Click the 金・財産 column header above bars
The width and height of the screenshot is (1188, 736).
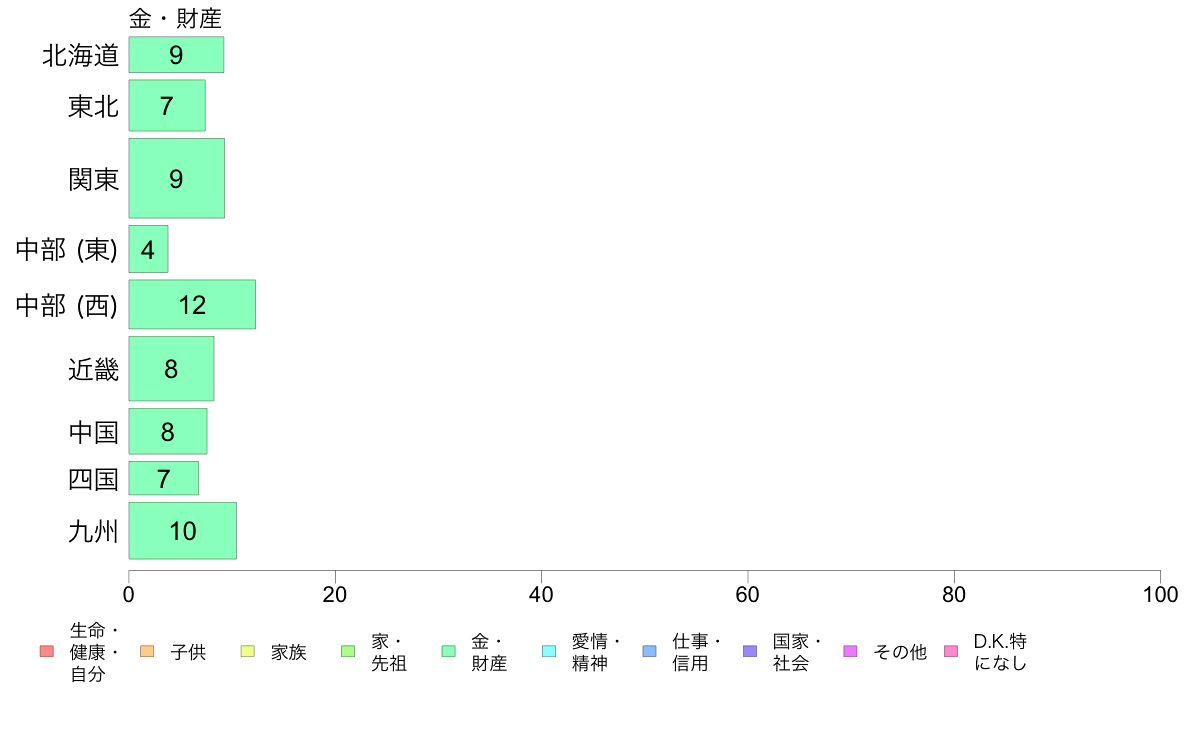175,18
